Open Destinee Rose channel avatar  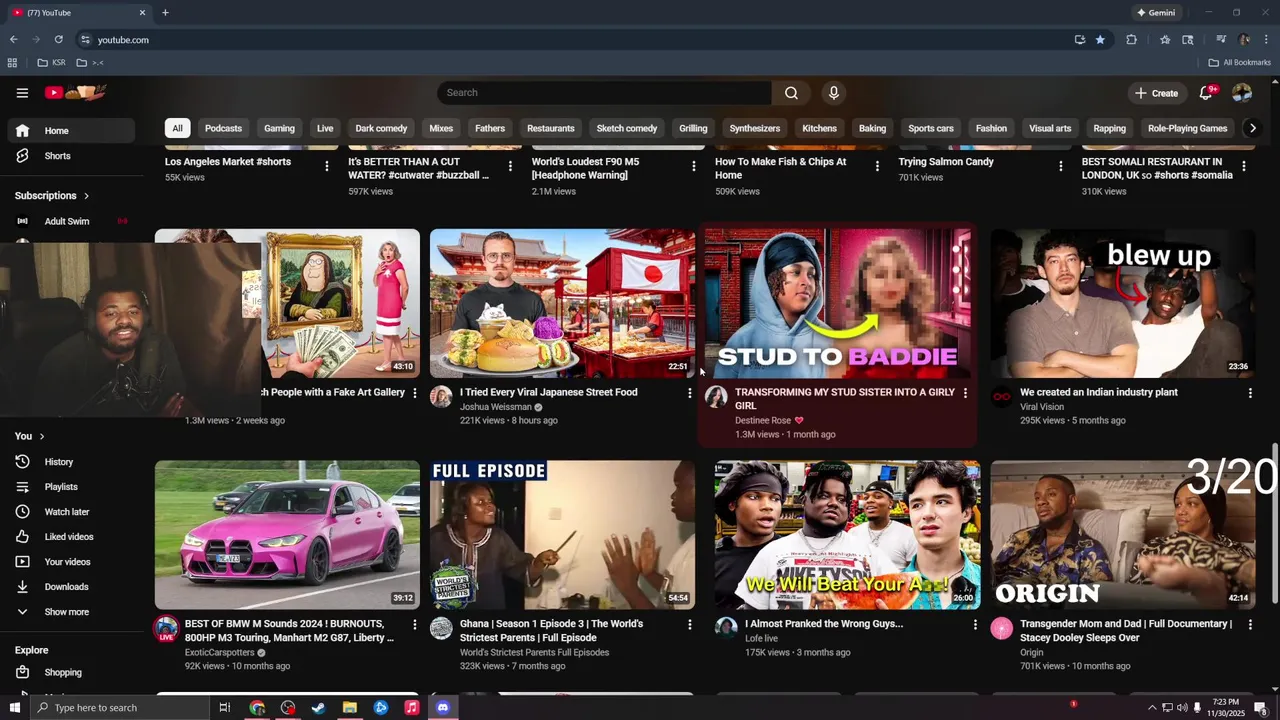(716, 397)
